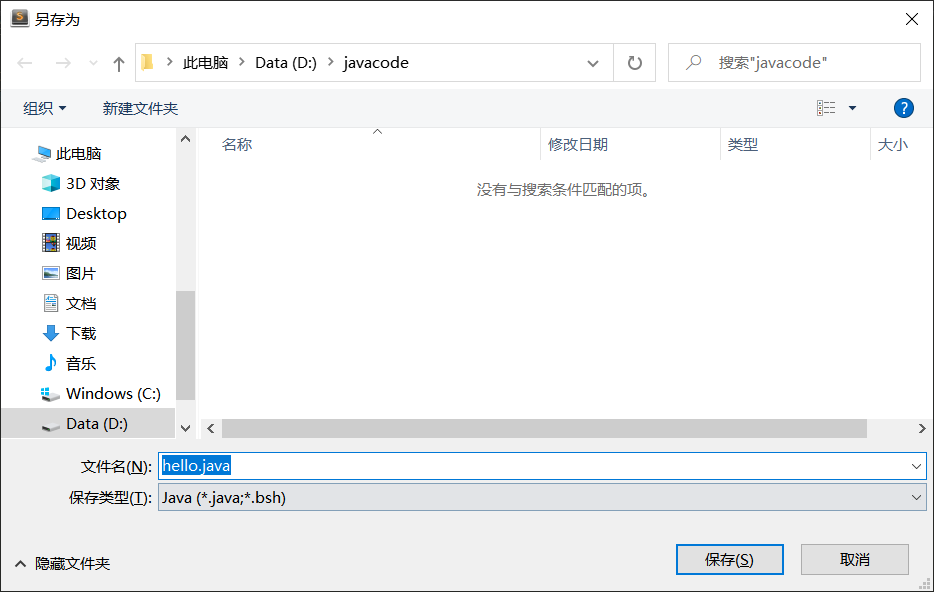Expand address bar history dropdown

(593, 63)
